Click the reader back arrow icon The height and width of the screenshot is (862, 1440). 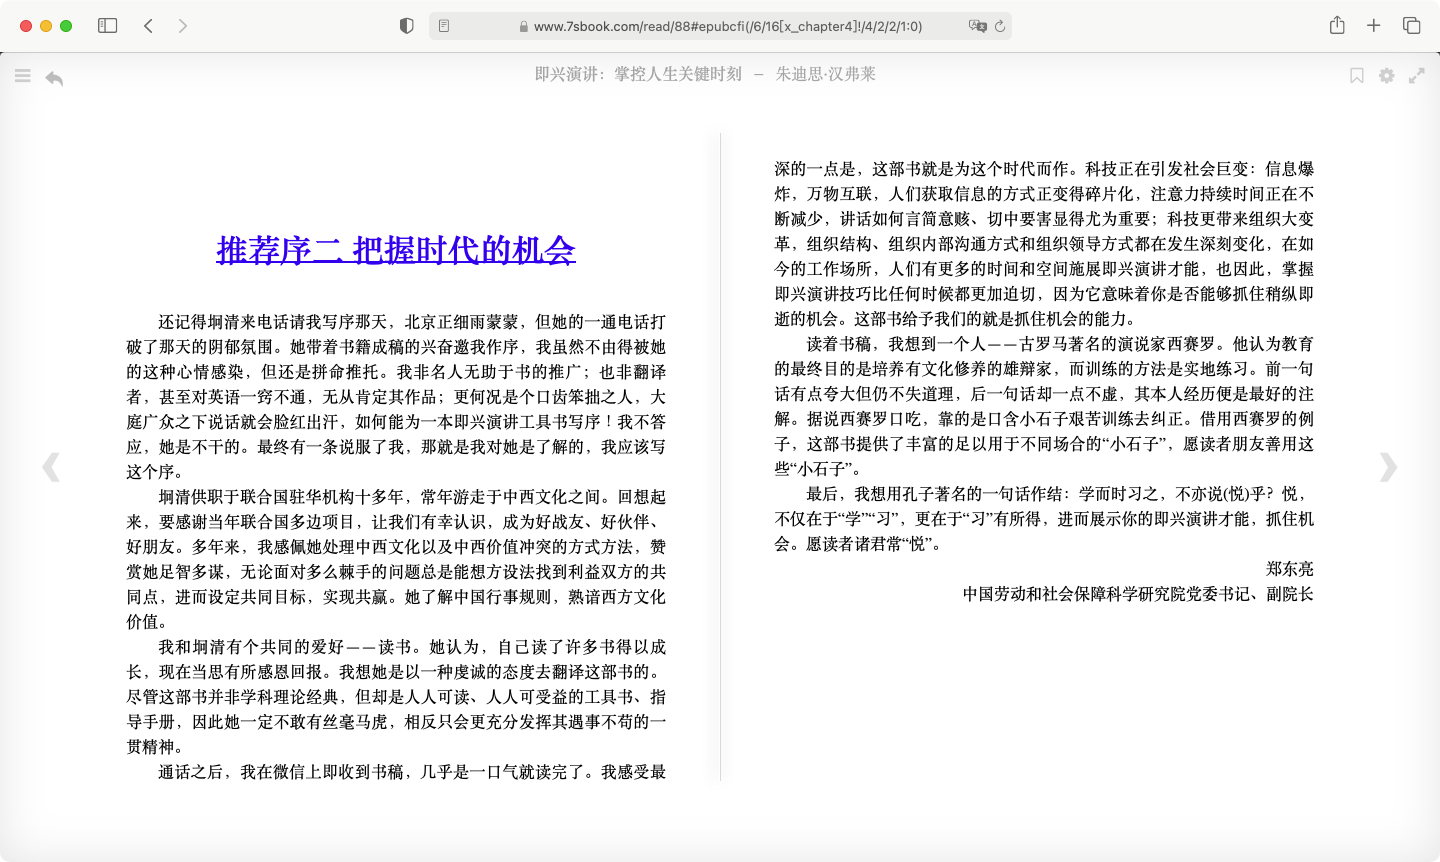(54, 78)
